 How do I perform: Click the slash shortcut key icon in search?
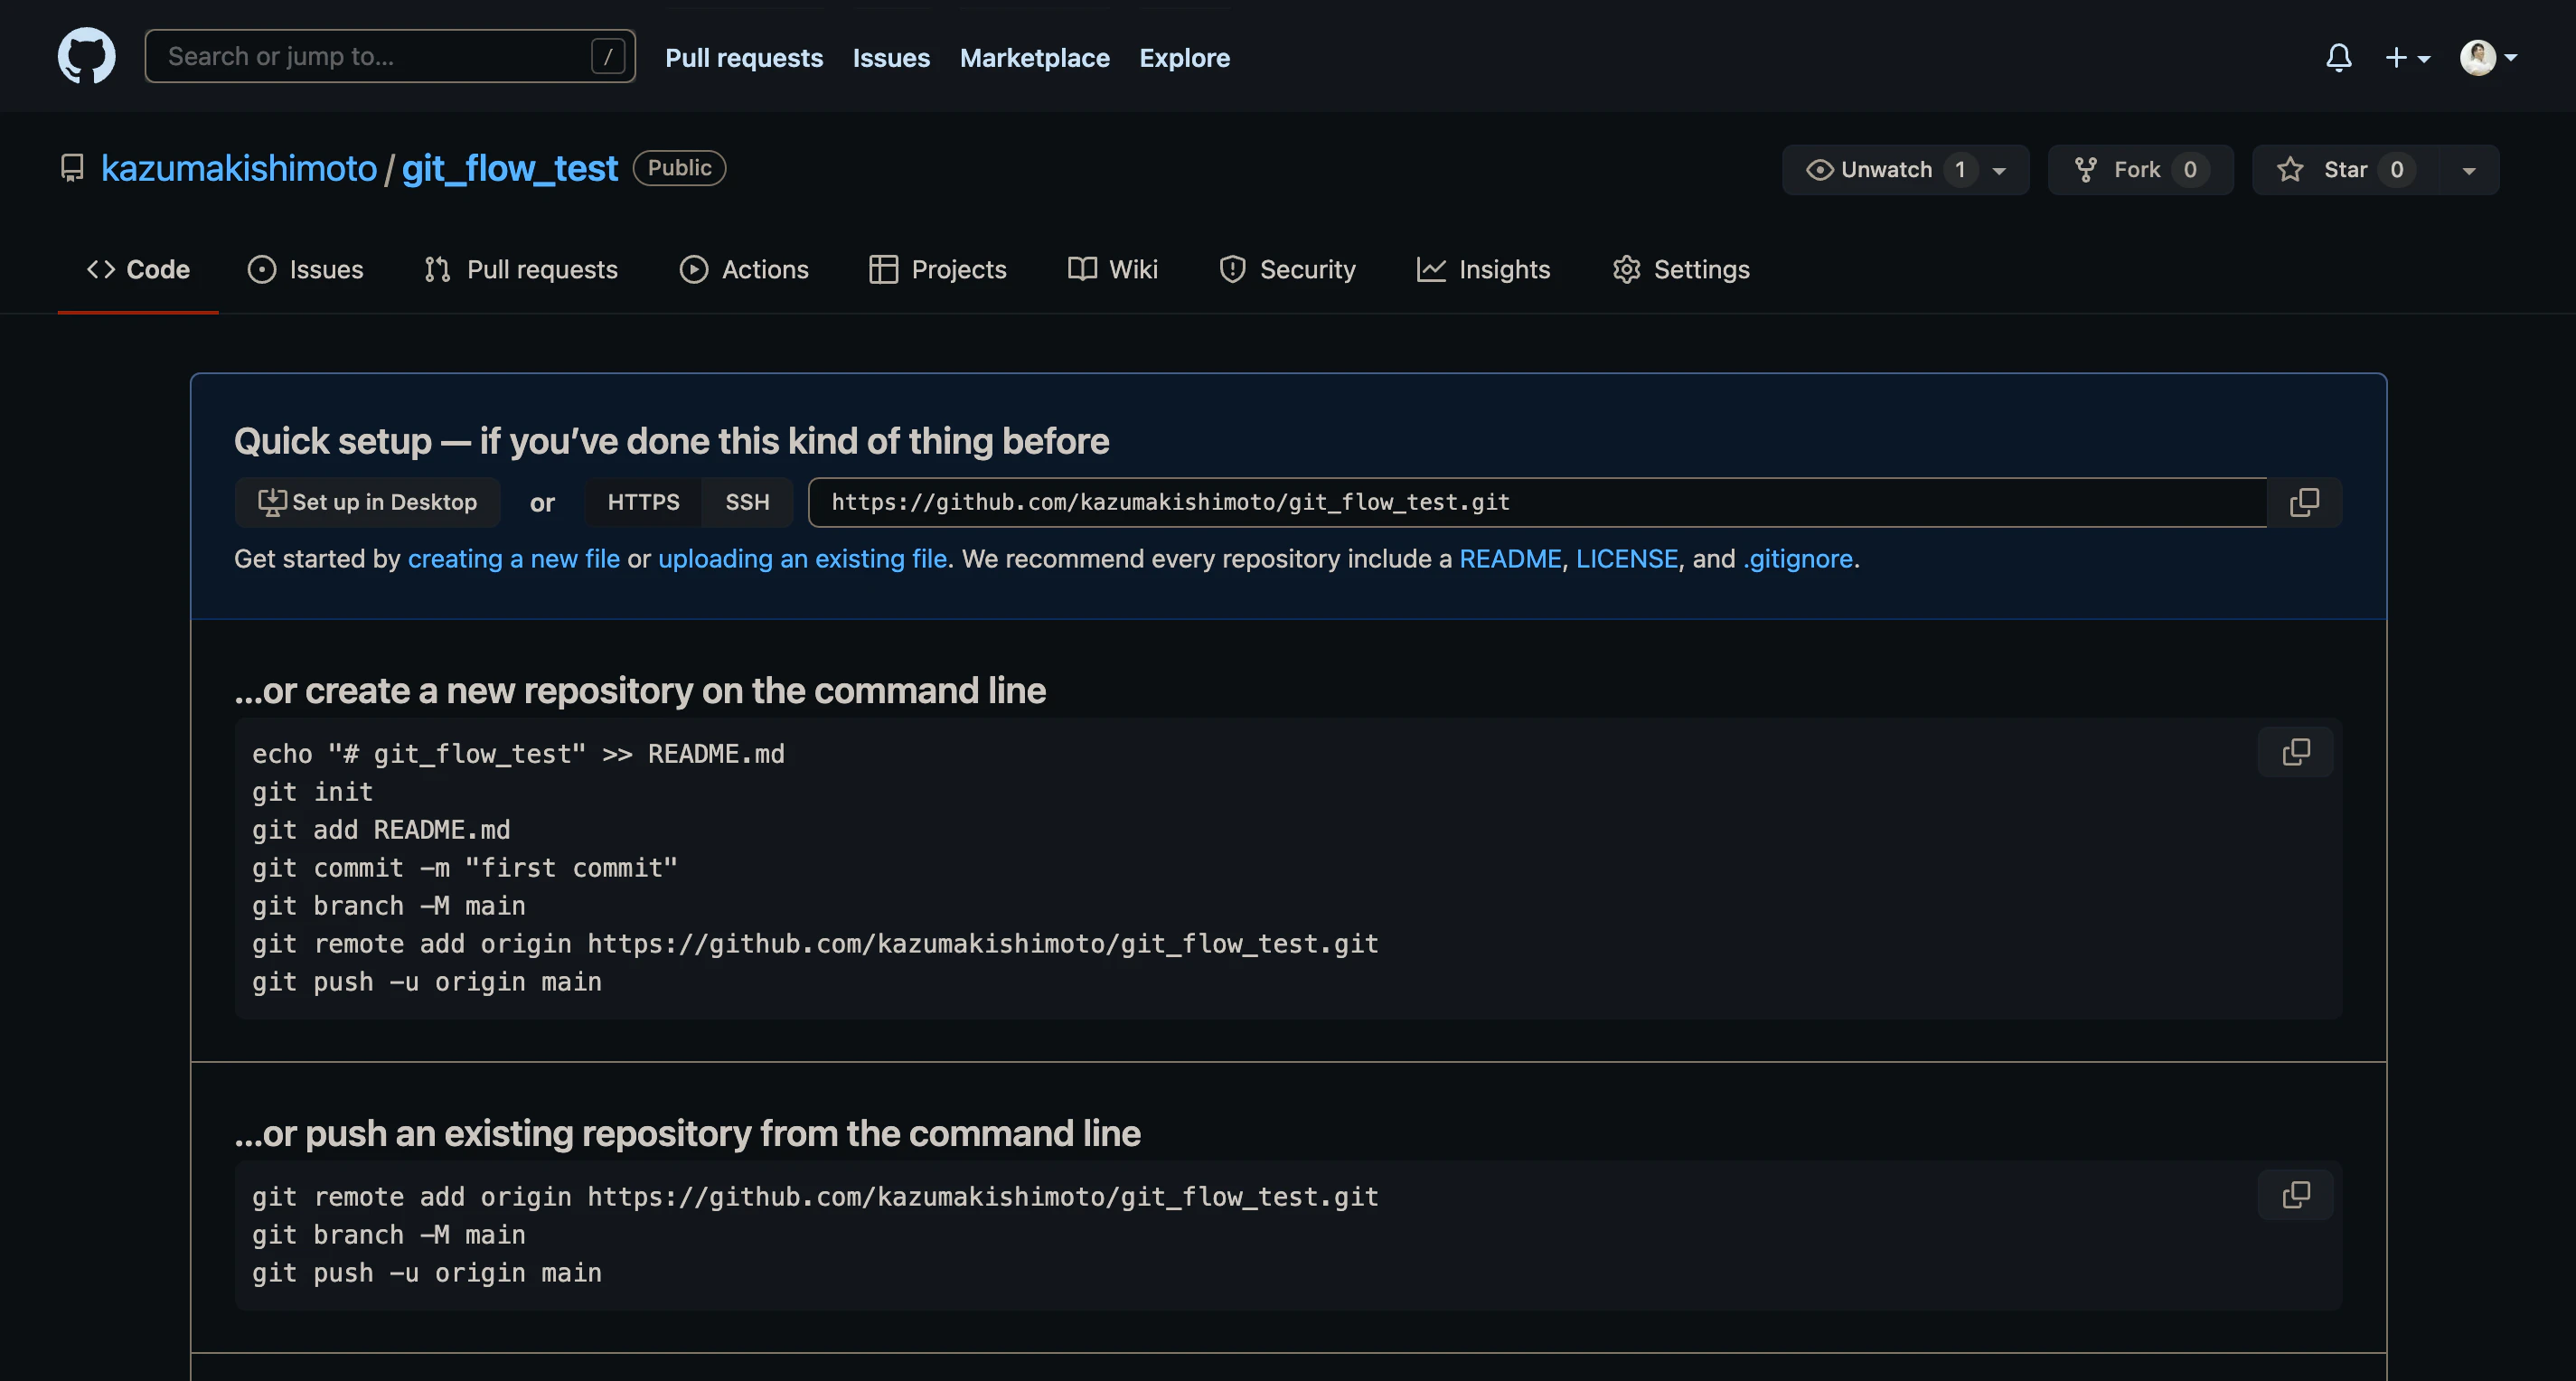click(608, 56)
